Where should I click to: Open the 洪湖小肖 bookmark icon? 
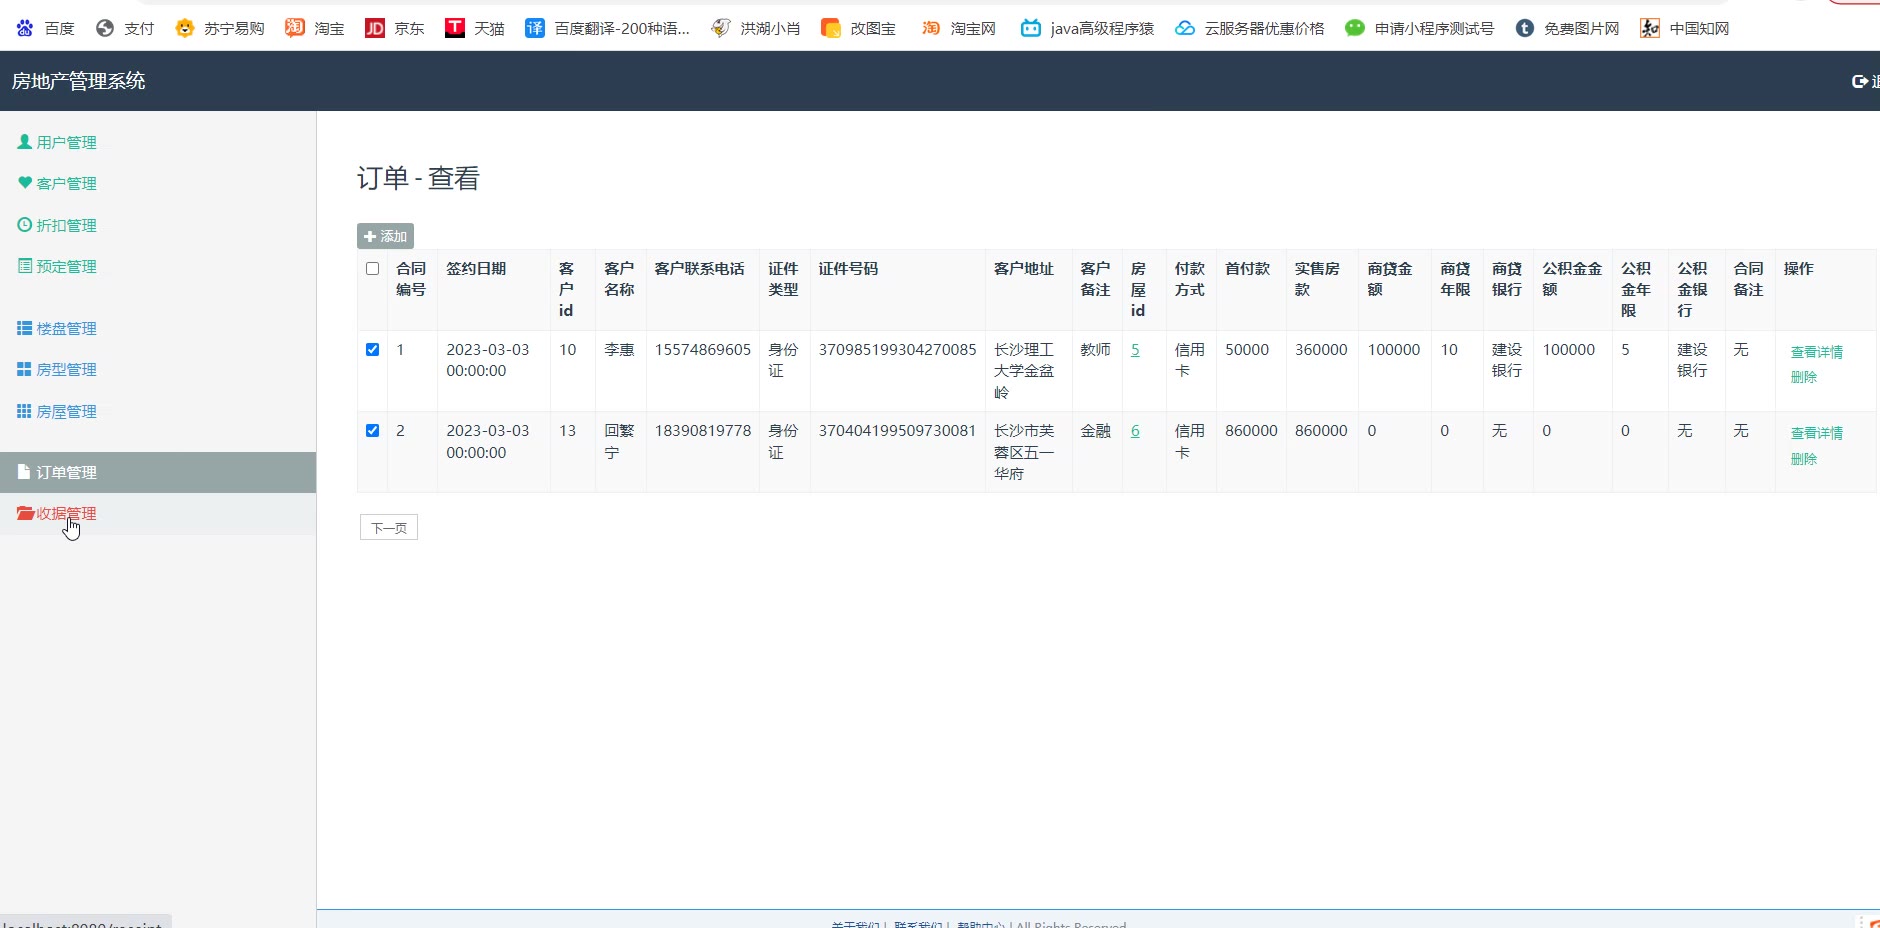[x=721, y=28]
